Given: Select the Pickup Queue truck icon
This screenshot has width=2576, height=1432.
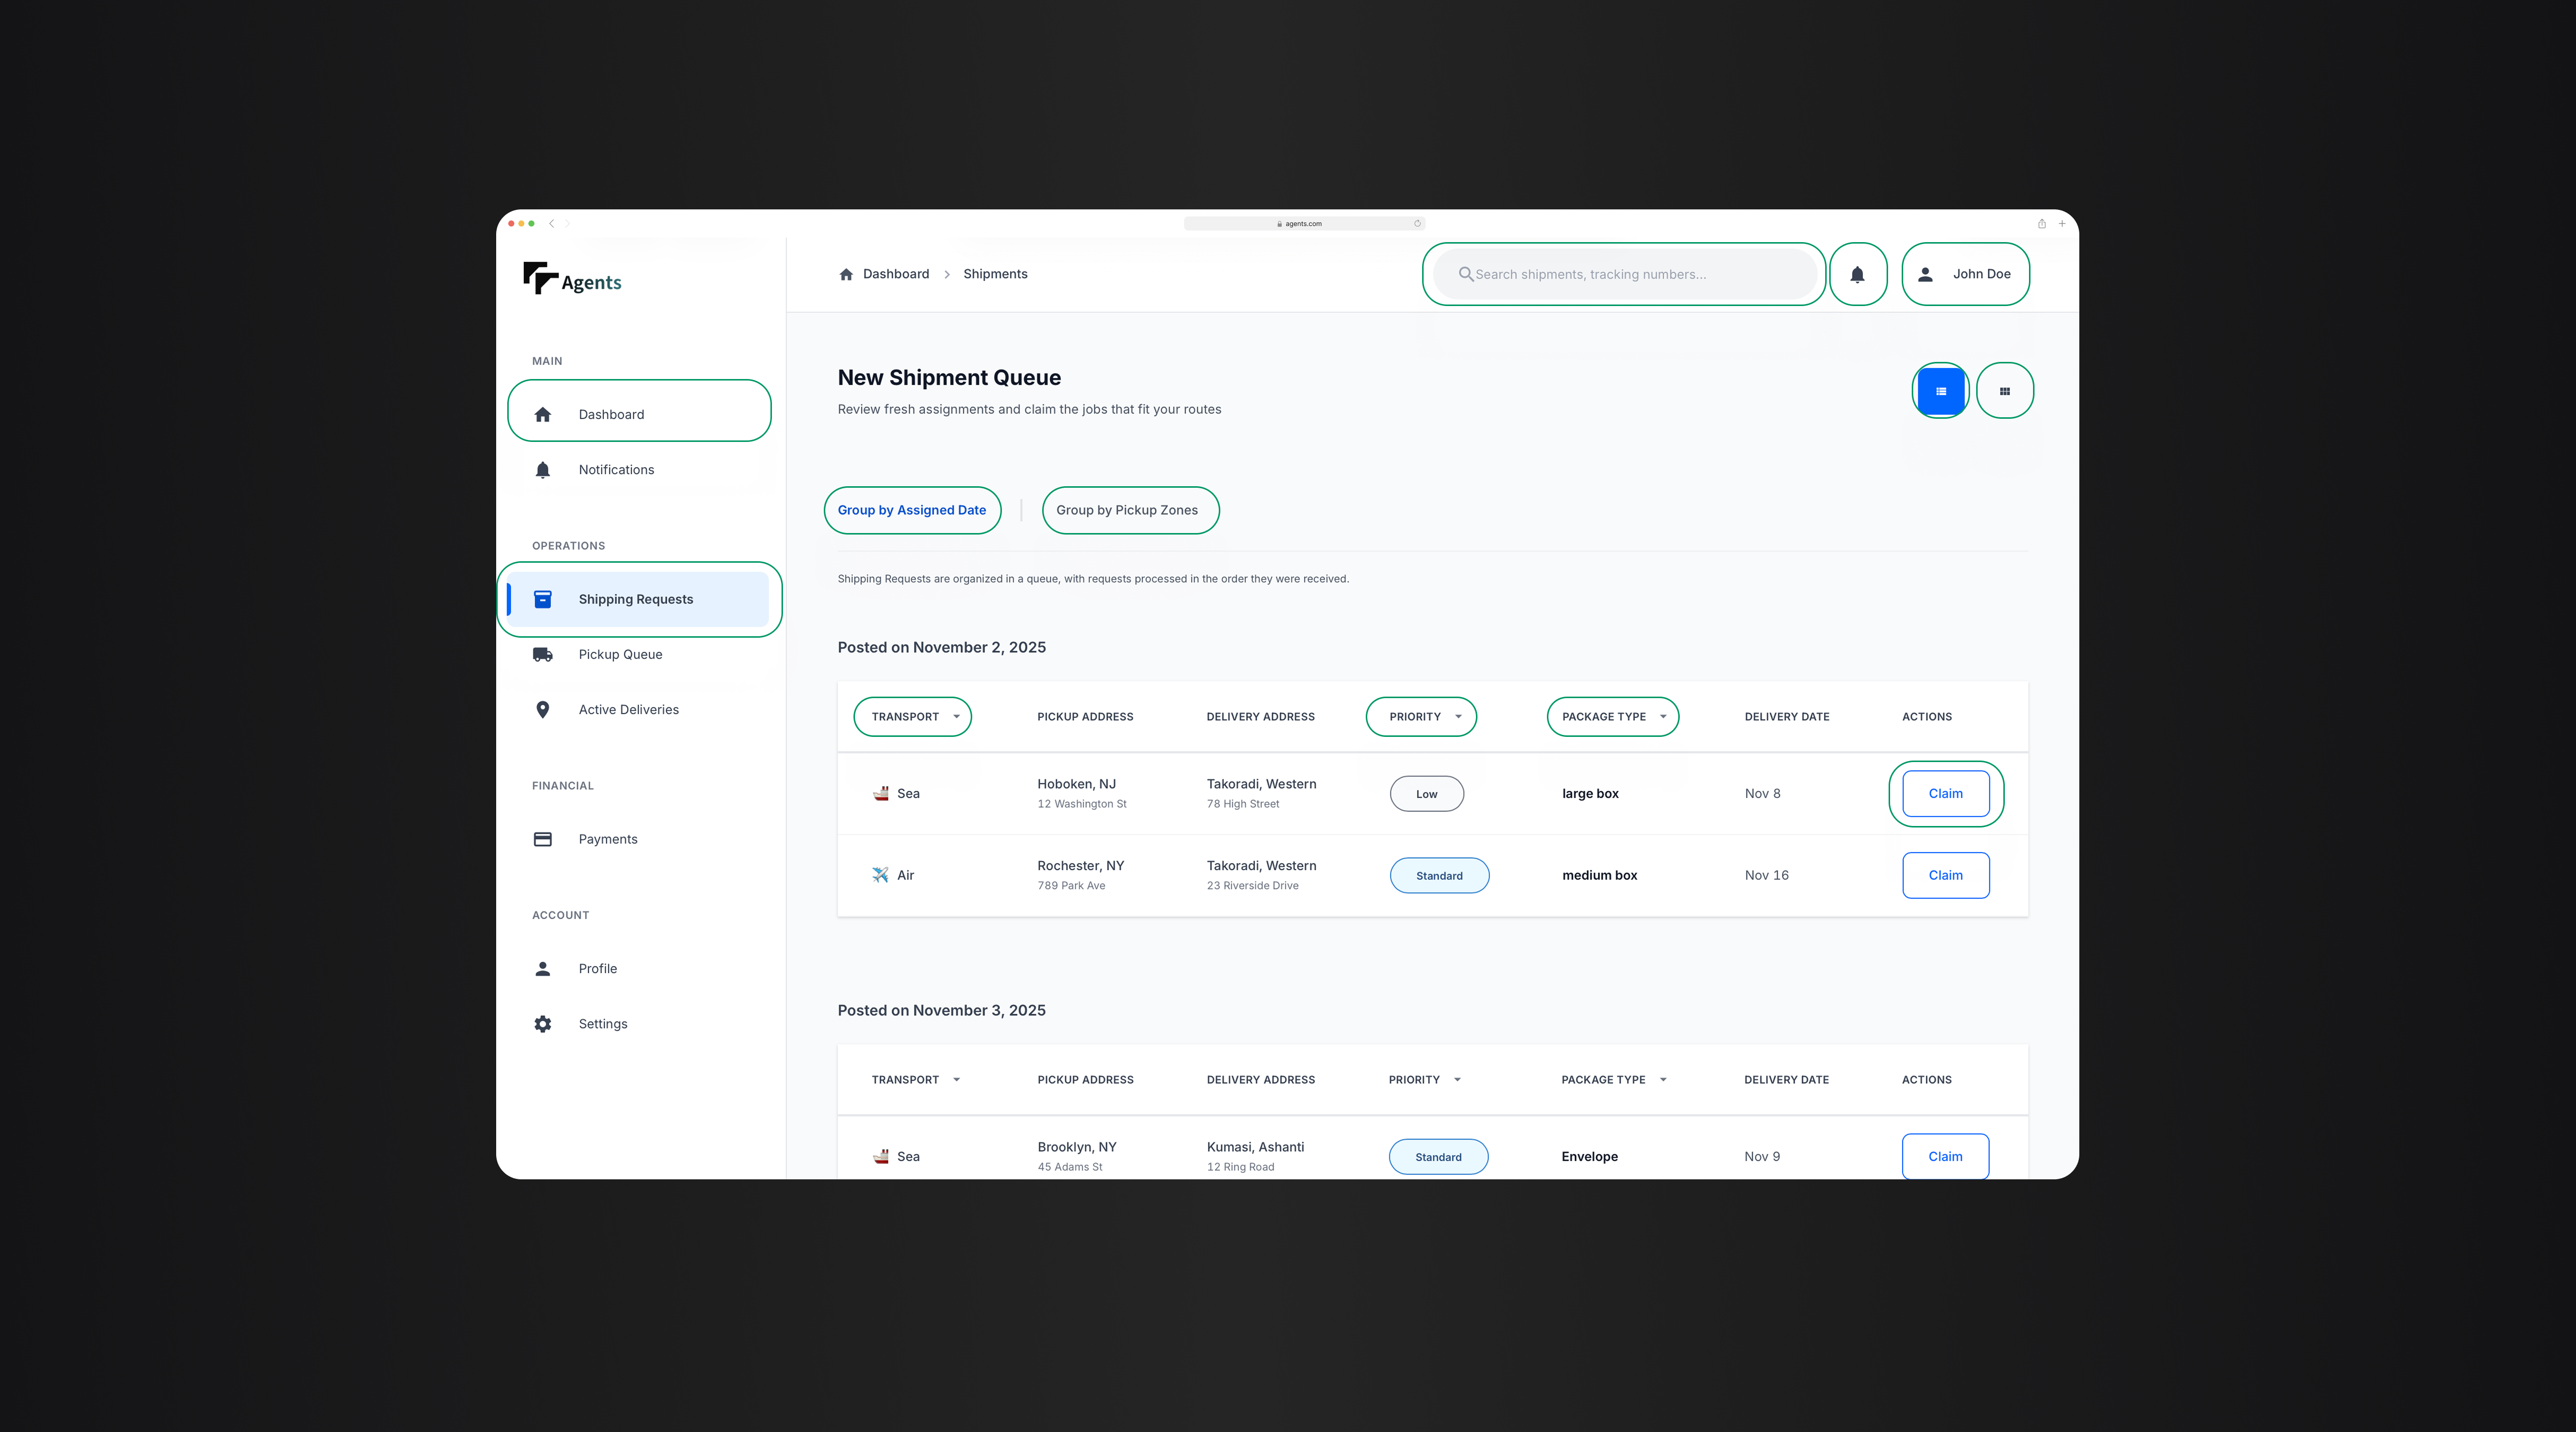Looking at the screenshot, I should (x=543, y=654).
